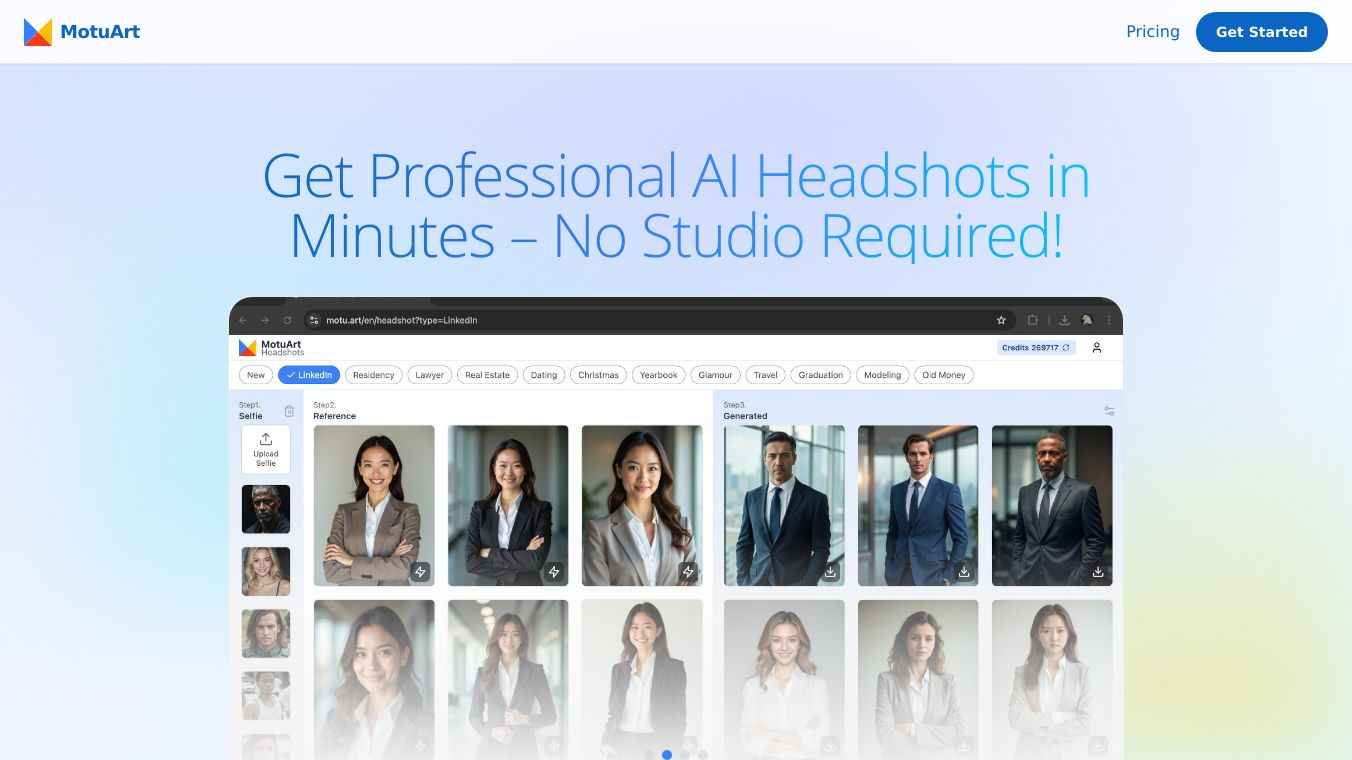Viewport: 1352px width, 760px height.
Task: Select the long-haired man selfie thumbnail
Action: tap(266, 633)
